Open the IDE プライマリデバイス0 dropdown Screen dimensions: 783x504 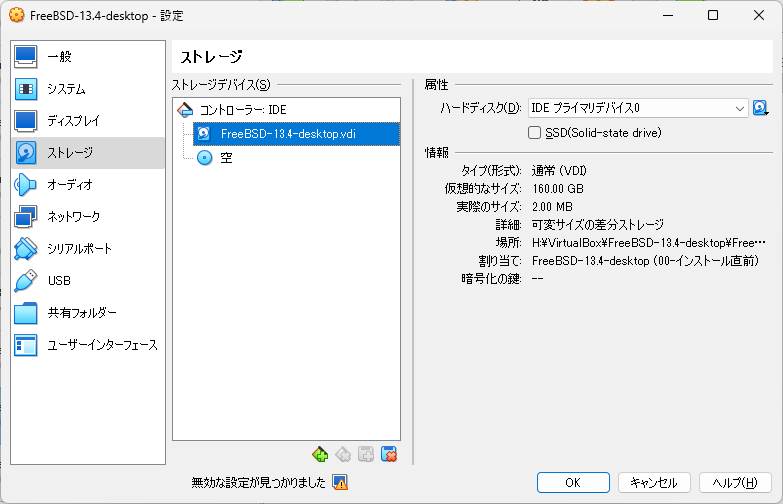click(x=638, y=108)
